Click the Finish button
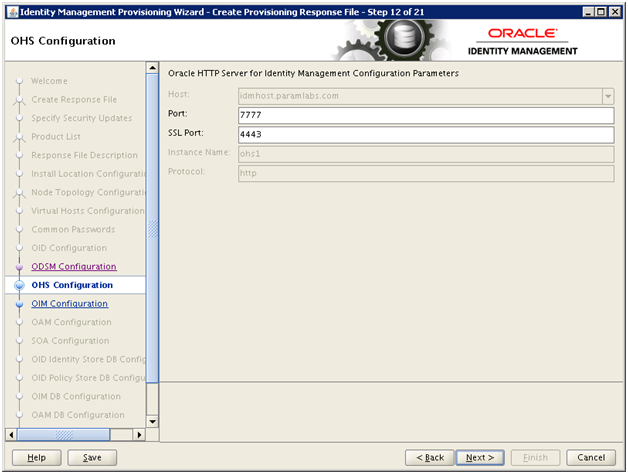The image size is (628, 474). coord(535,458)
